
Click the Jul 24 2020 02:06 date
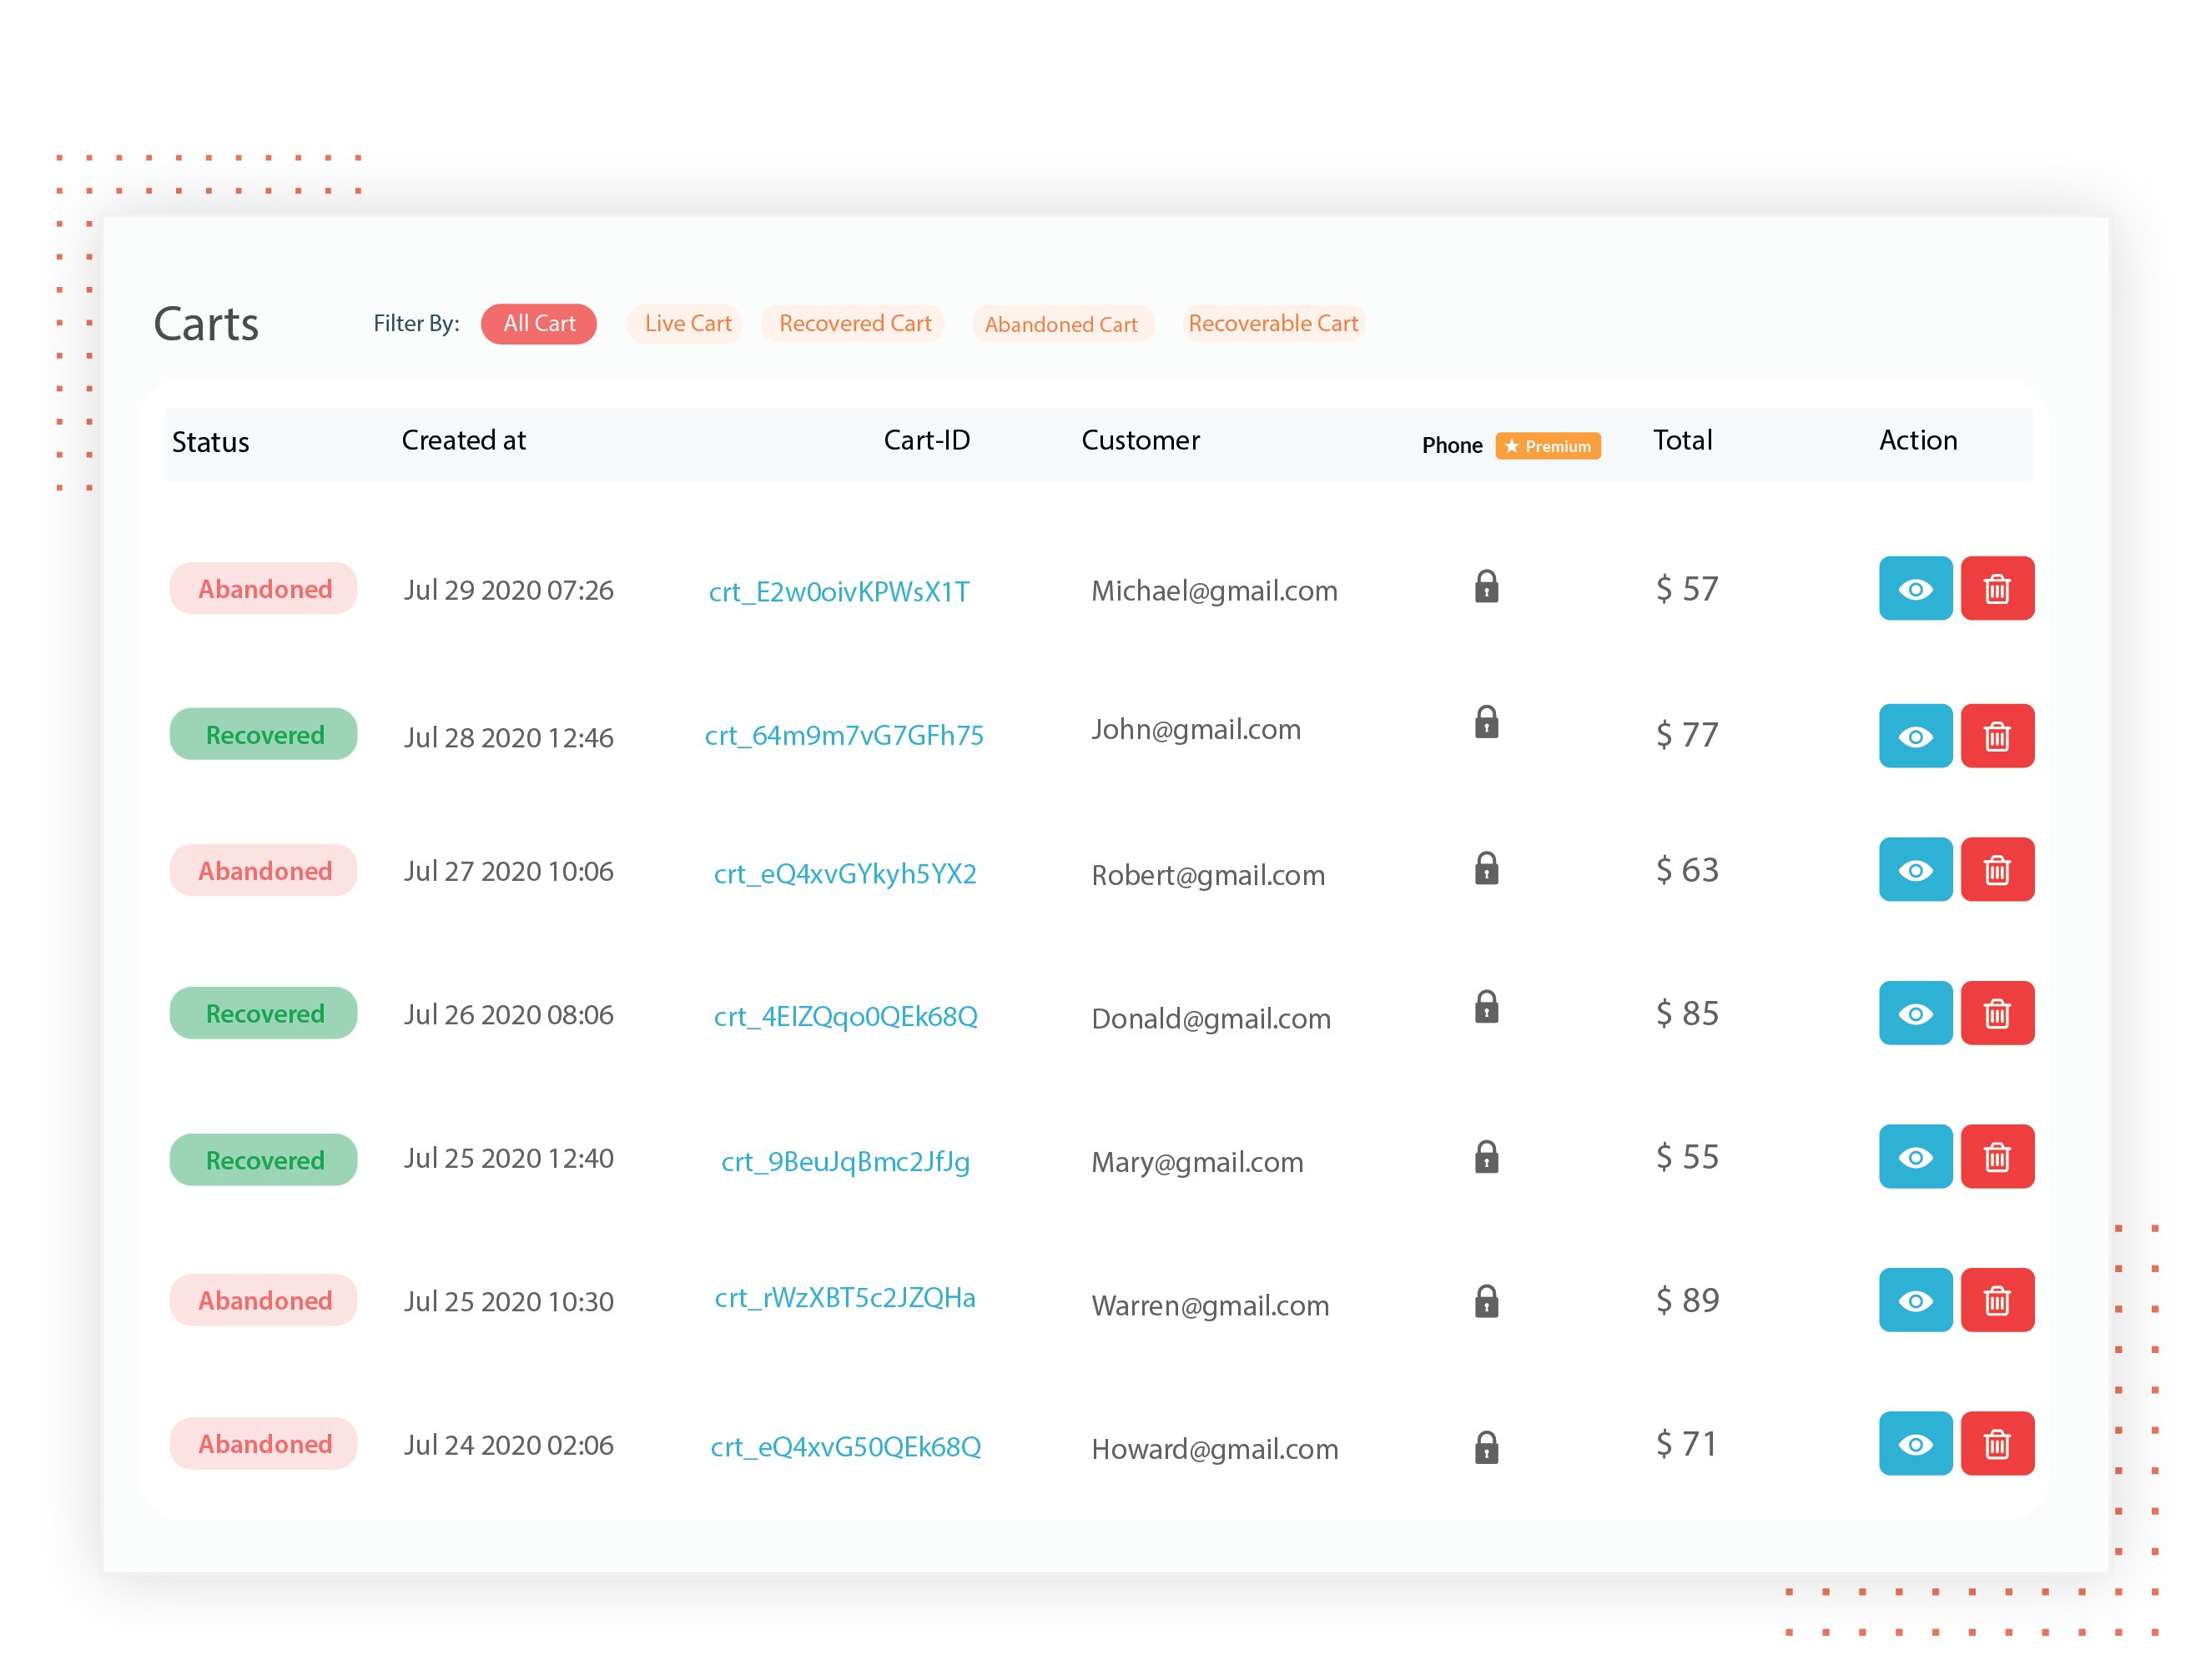point(508,1445)
